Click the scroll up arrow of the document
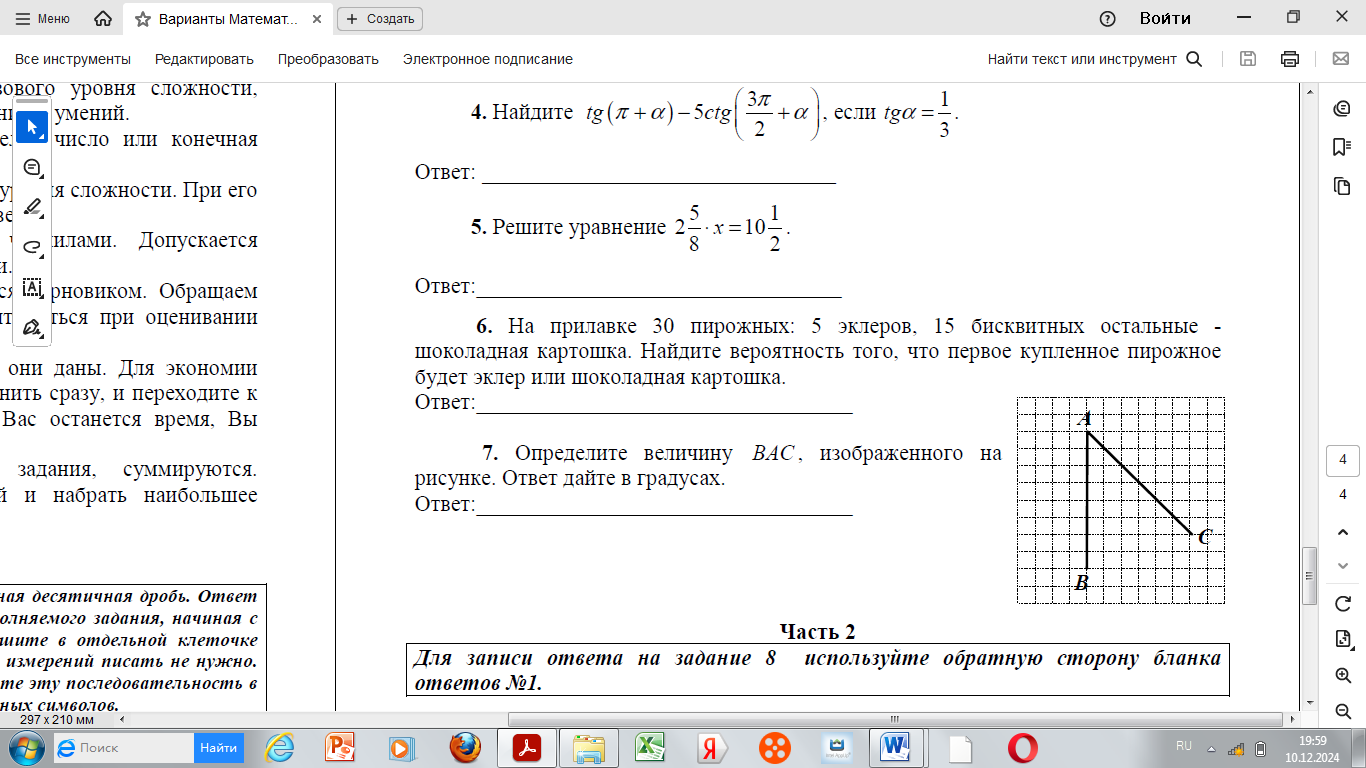This screenshot has width=1366, height=768. click(x=1310, y=90)
